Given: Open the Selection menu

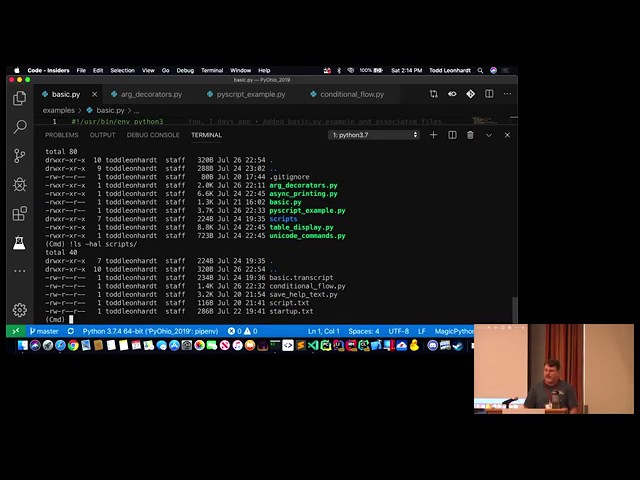Looking at the screenshot, I should click(122, 70).
